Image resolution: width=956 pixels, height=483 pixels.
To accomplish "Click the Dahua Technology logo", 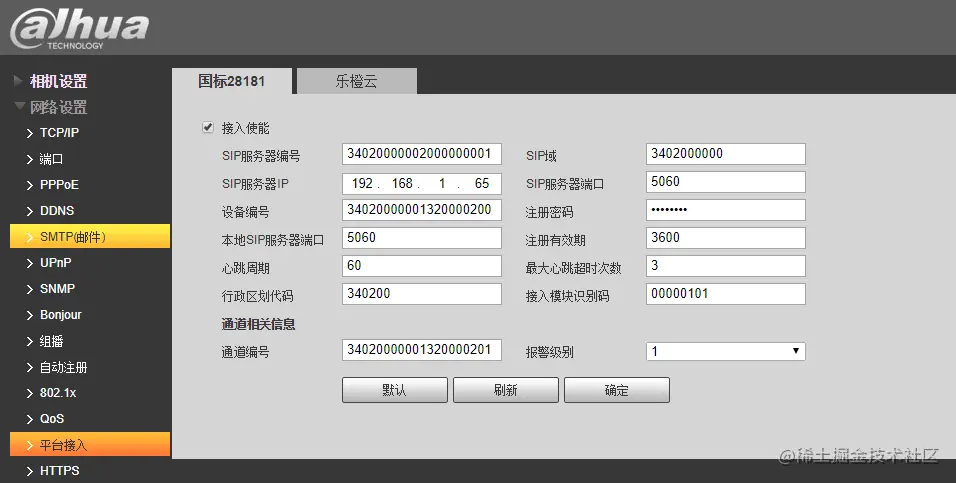I will click(x=79, y=29).
